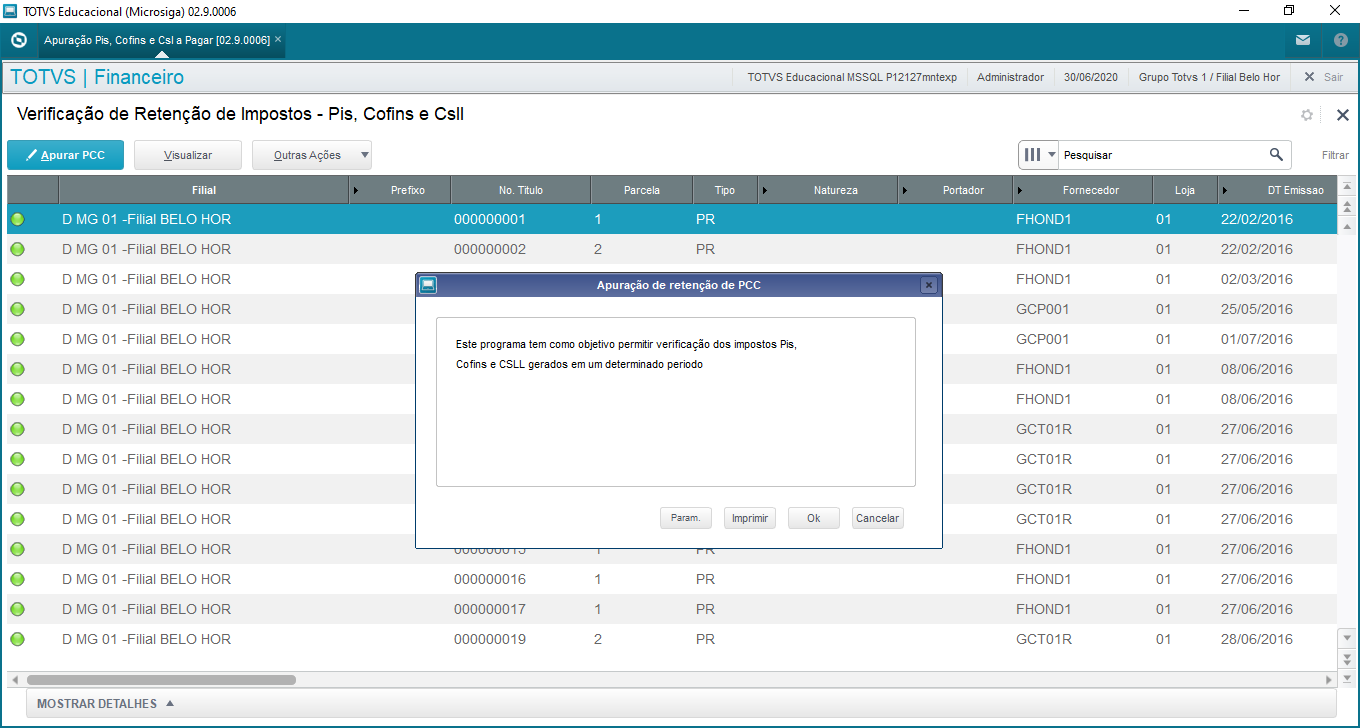Open the help question mark icon

(x=1341, y=41)
